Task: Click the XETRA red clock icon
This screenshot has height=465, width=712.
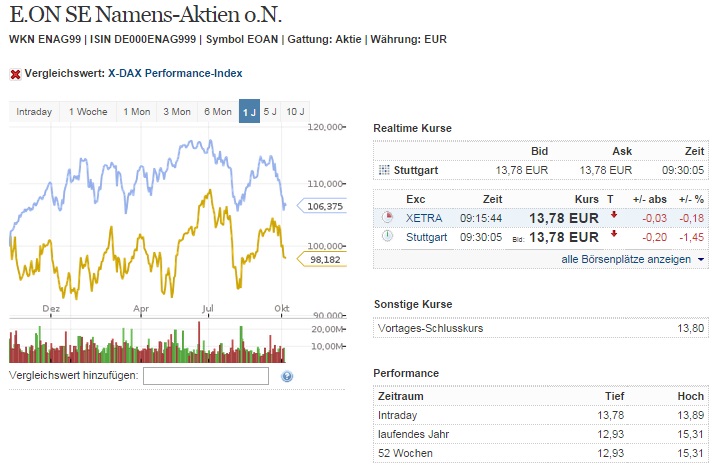Action: click(x=387, y=217)
